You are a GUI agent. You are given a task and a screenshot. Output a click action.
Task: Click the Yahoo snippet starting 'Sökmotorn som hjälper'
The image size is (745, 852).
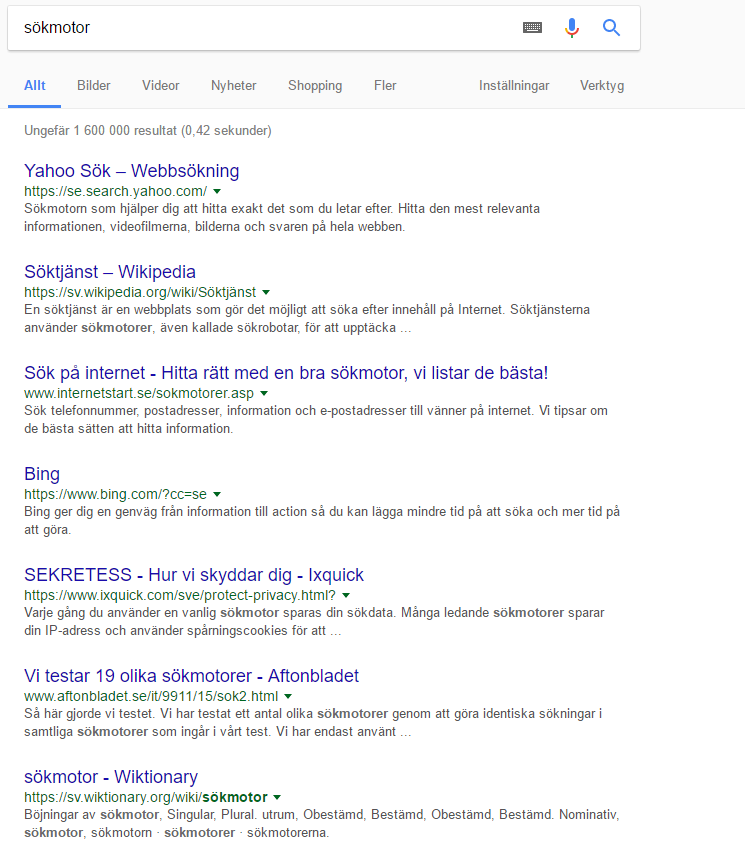click(x=282, y=217)
